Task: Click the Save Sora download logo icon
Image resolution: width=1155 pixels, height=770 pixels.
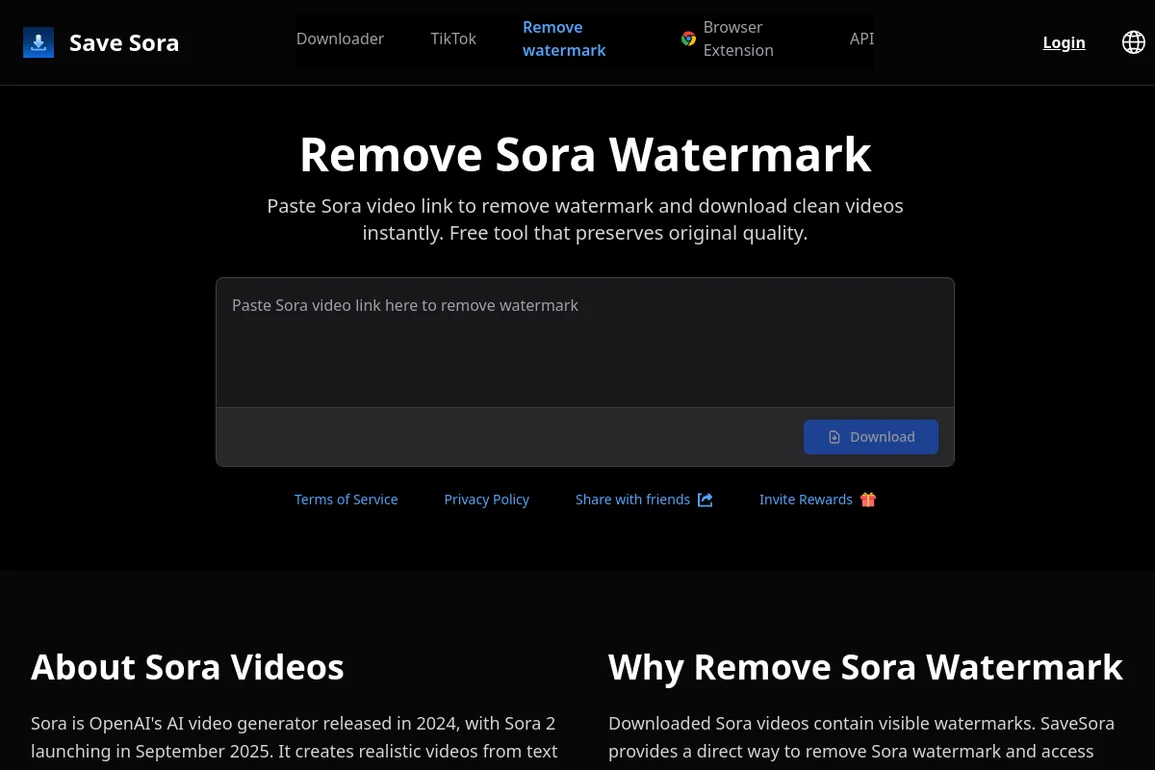Action: coord(38,43)
